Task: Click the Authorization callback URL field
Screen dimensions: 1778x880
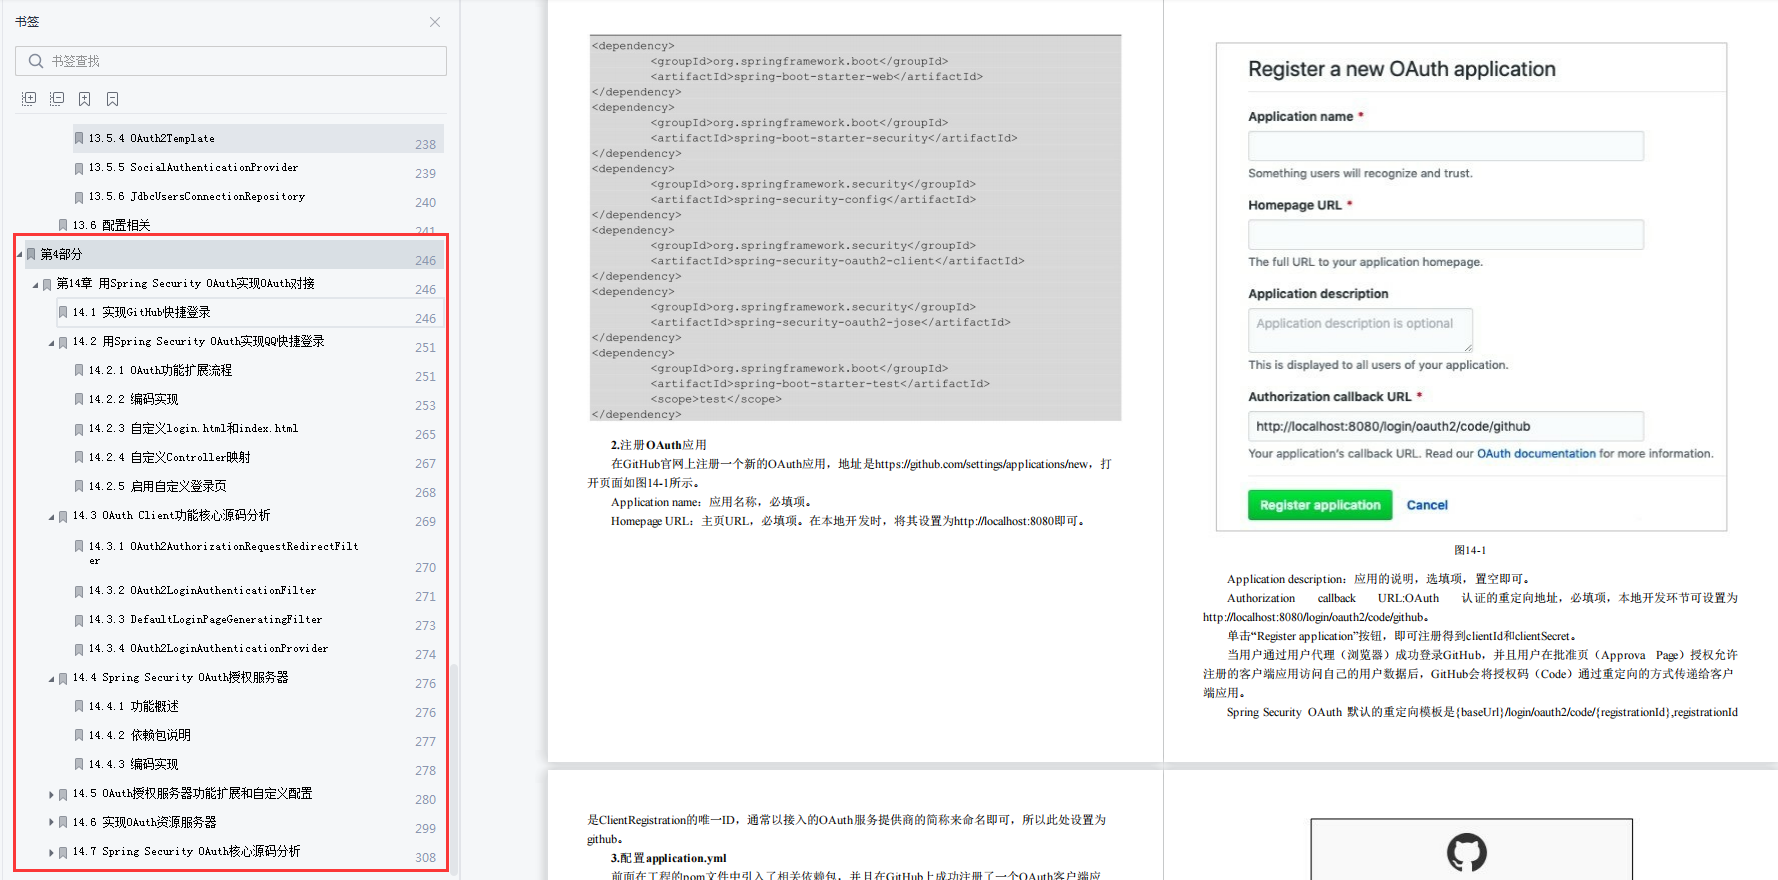Action: [x=1445, y=426]
